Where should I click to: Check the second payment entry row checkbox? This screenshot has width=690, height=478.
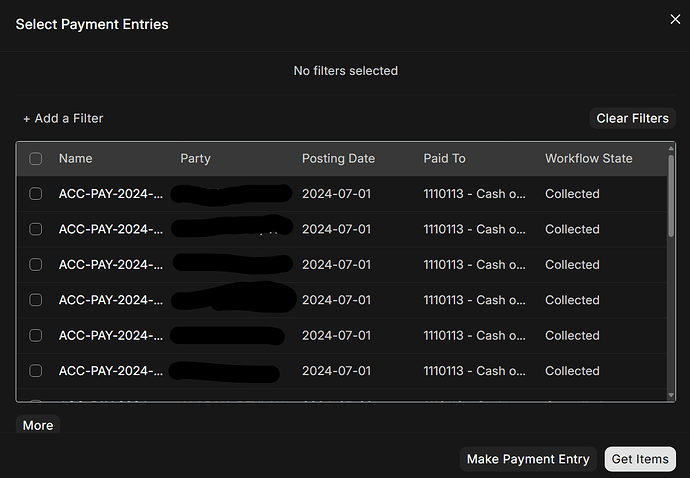pos(36,229)
